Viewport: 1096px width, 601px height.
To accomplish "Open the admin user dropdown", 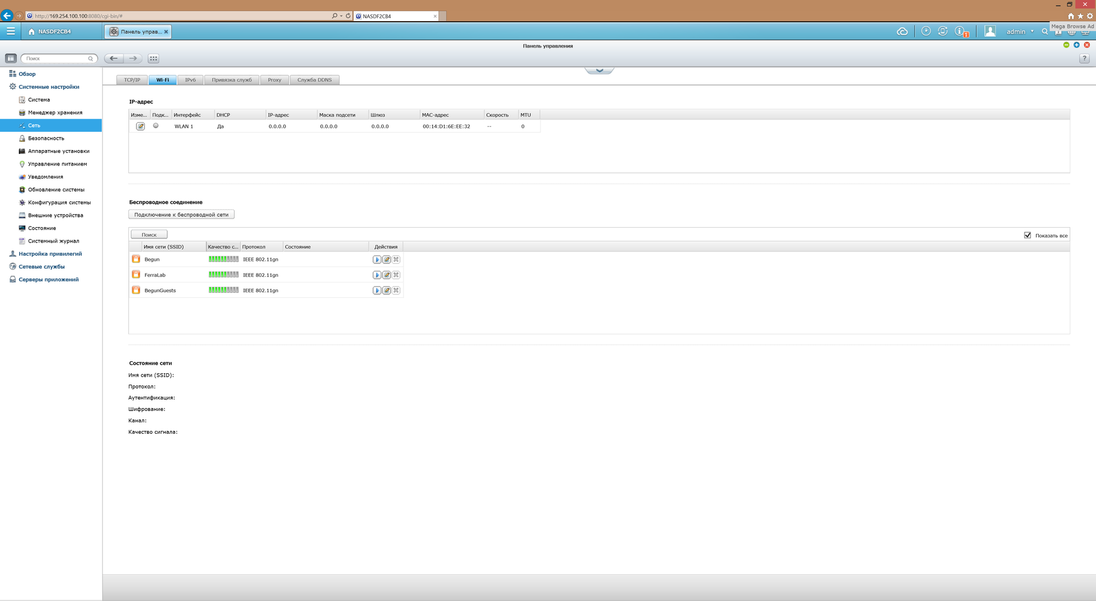I will (1018, 32).
